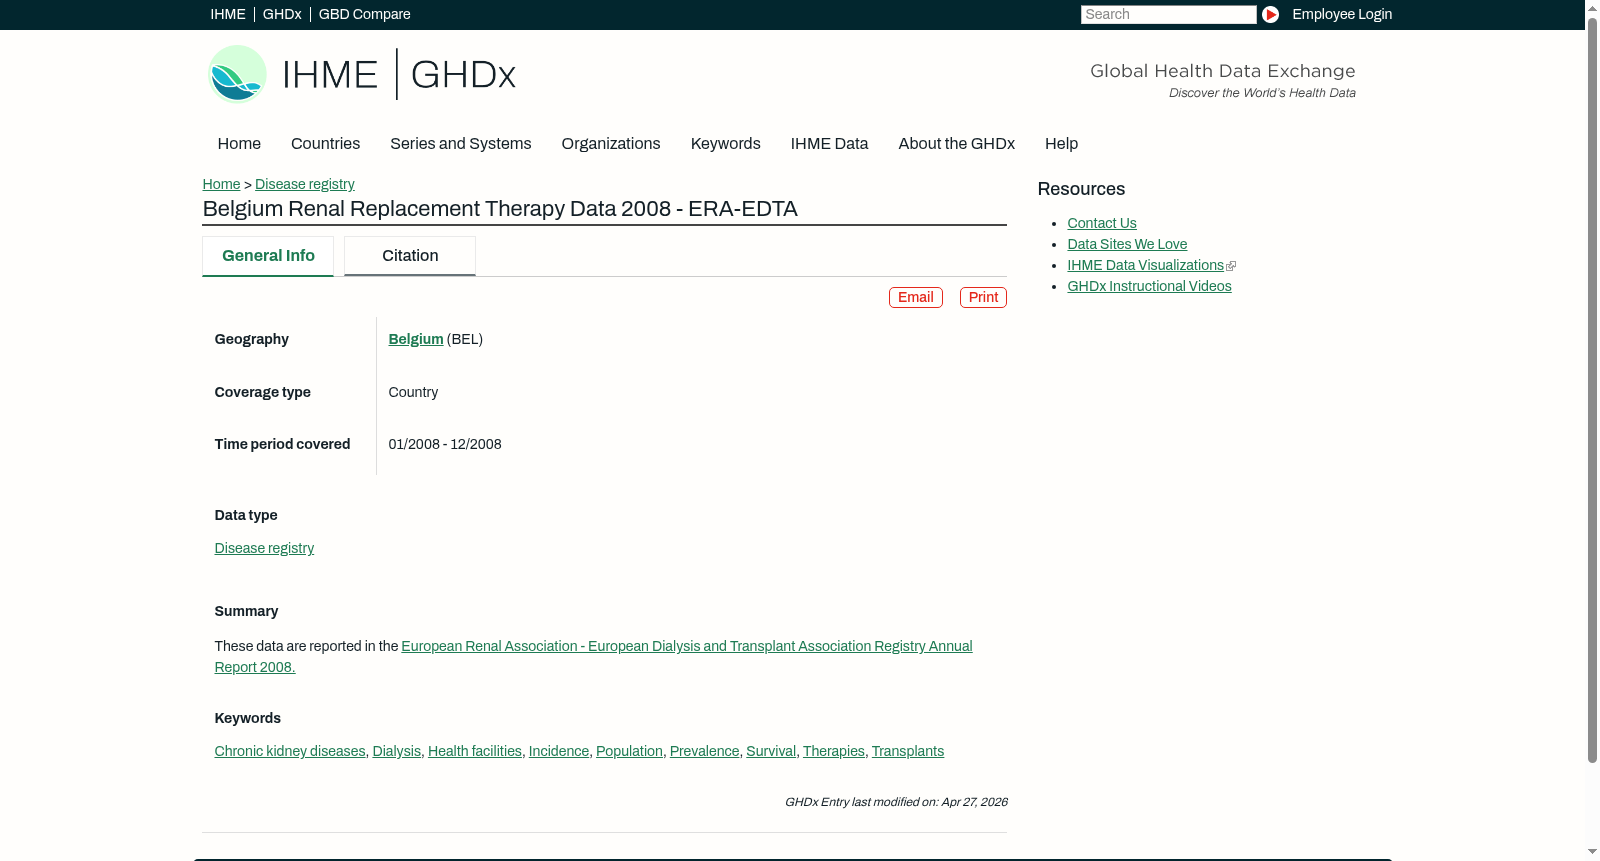Click the IHME leaf logo
Image resolution: width=1600 pixels, height=861 pixels.
(x=237, y=74)
